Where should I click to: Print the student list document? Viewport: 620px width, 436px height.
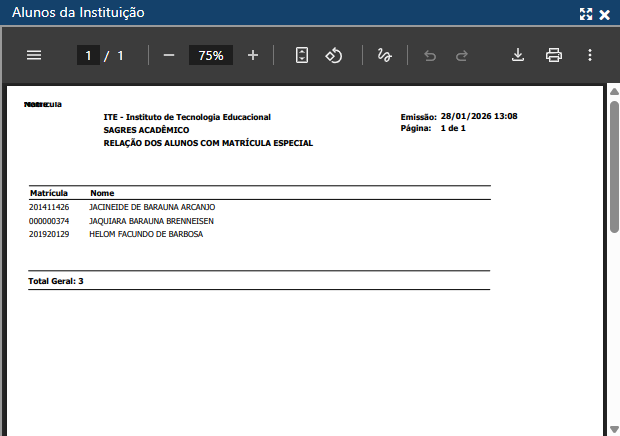coord(554,56)
